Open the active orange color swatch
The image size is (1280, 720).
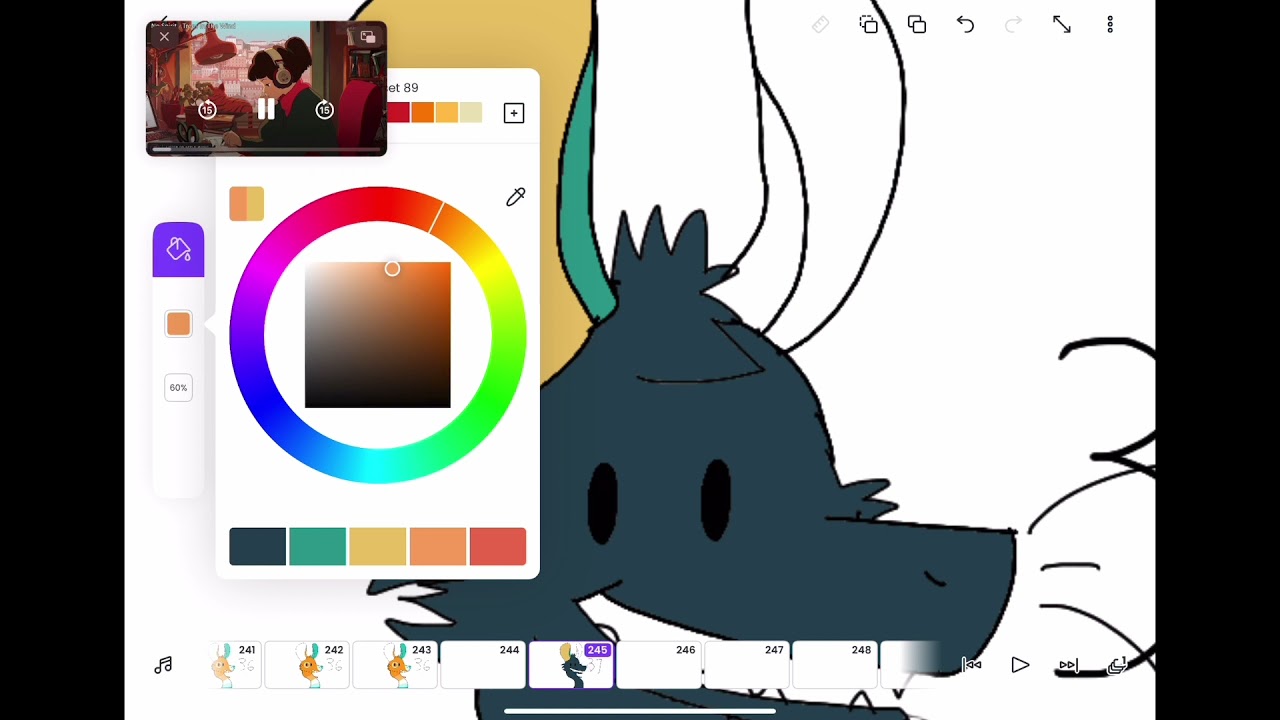[178, 324]
